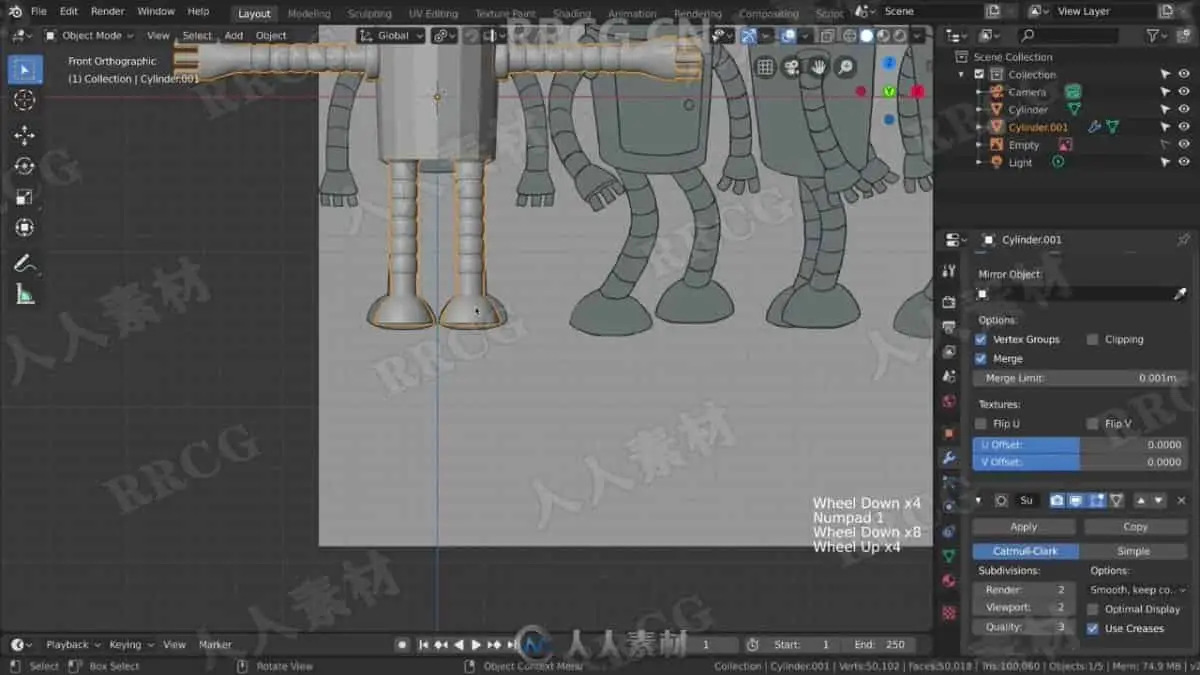Disable the Vertex Groups checkbox
Viewport: 1200px width, 675px height.
pyautogui.click(x=980, y=340)
